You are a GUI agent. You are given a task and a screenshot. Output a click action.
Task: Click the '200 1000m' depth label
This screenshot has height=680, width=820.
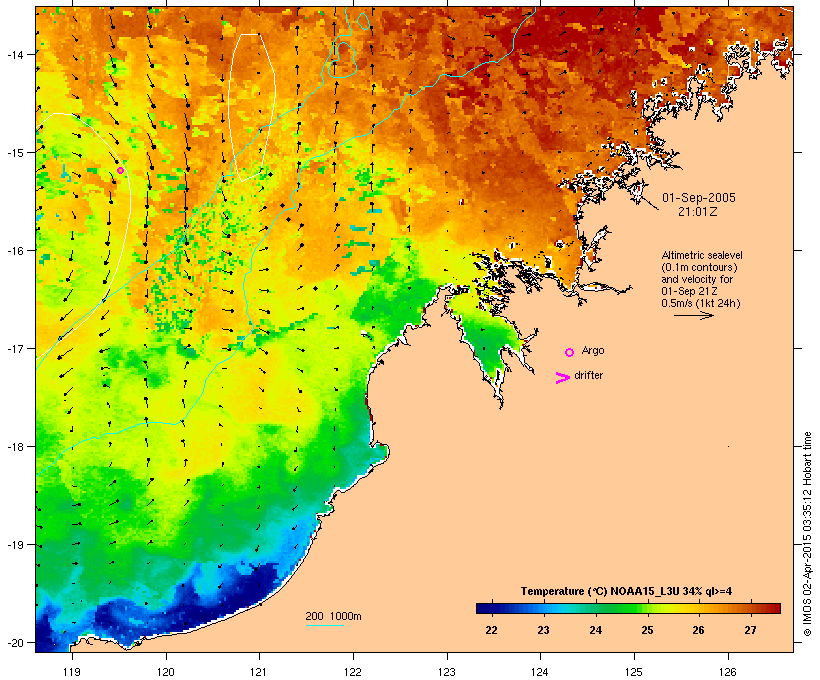tap(333, 616)
